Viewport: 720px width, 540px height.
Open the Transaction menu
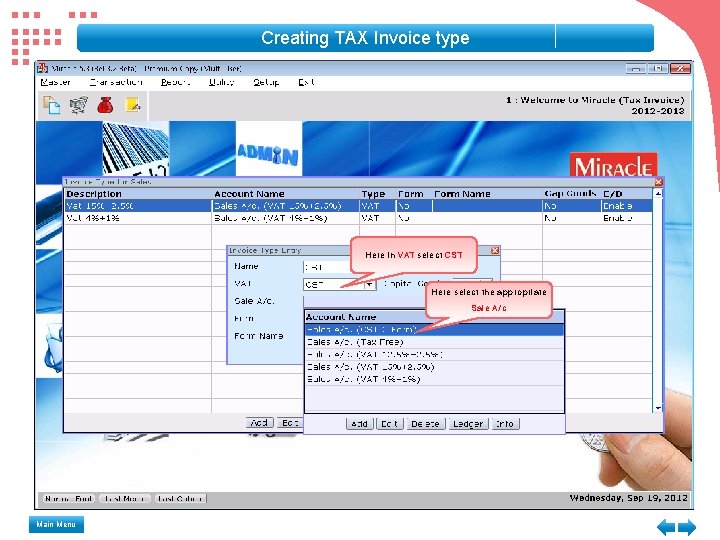(116, 82)
